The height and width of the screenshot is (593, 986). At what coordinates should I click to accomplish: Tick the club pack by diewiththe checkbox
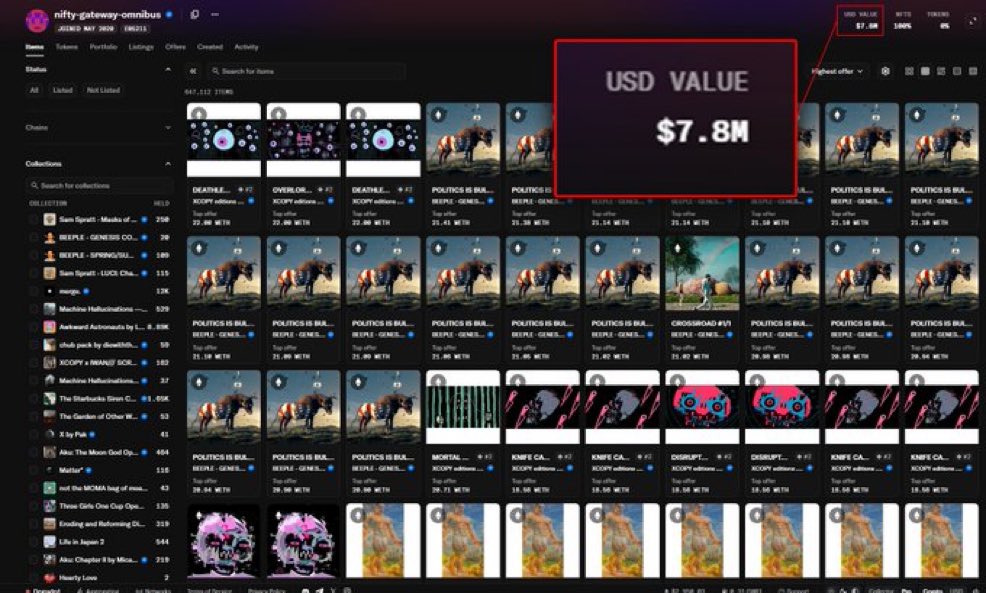[33, 345]
